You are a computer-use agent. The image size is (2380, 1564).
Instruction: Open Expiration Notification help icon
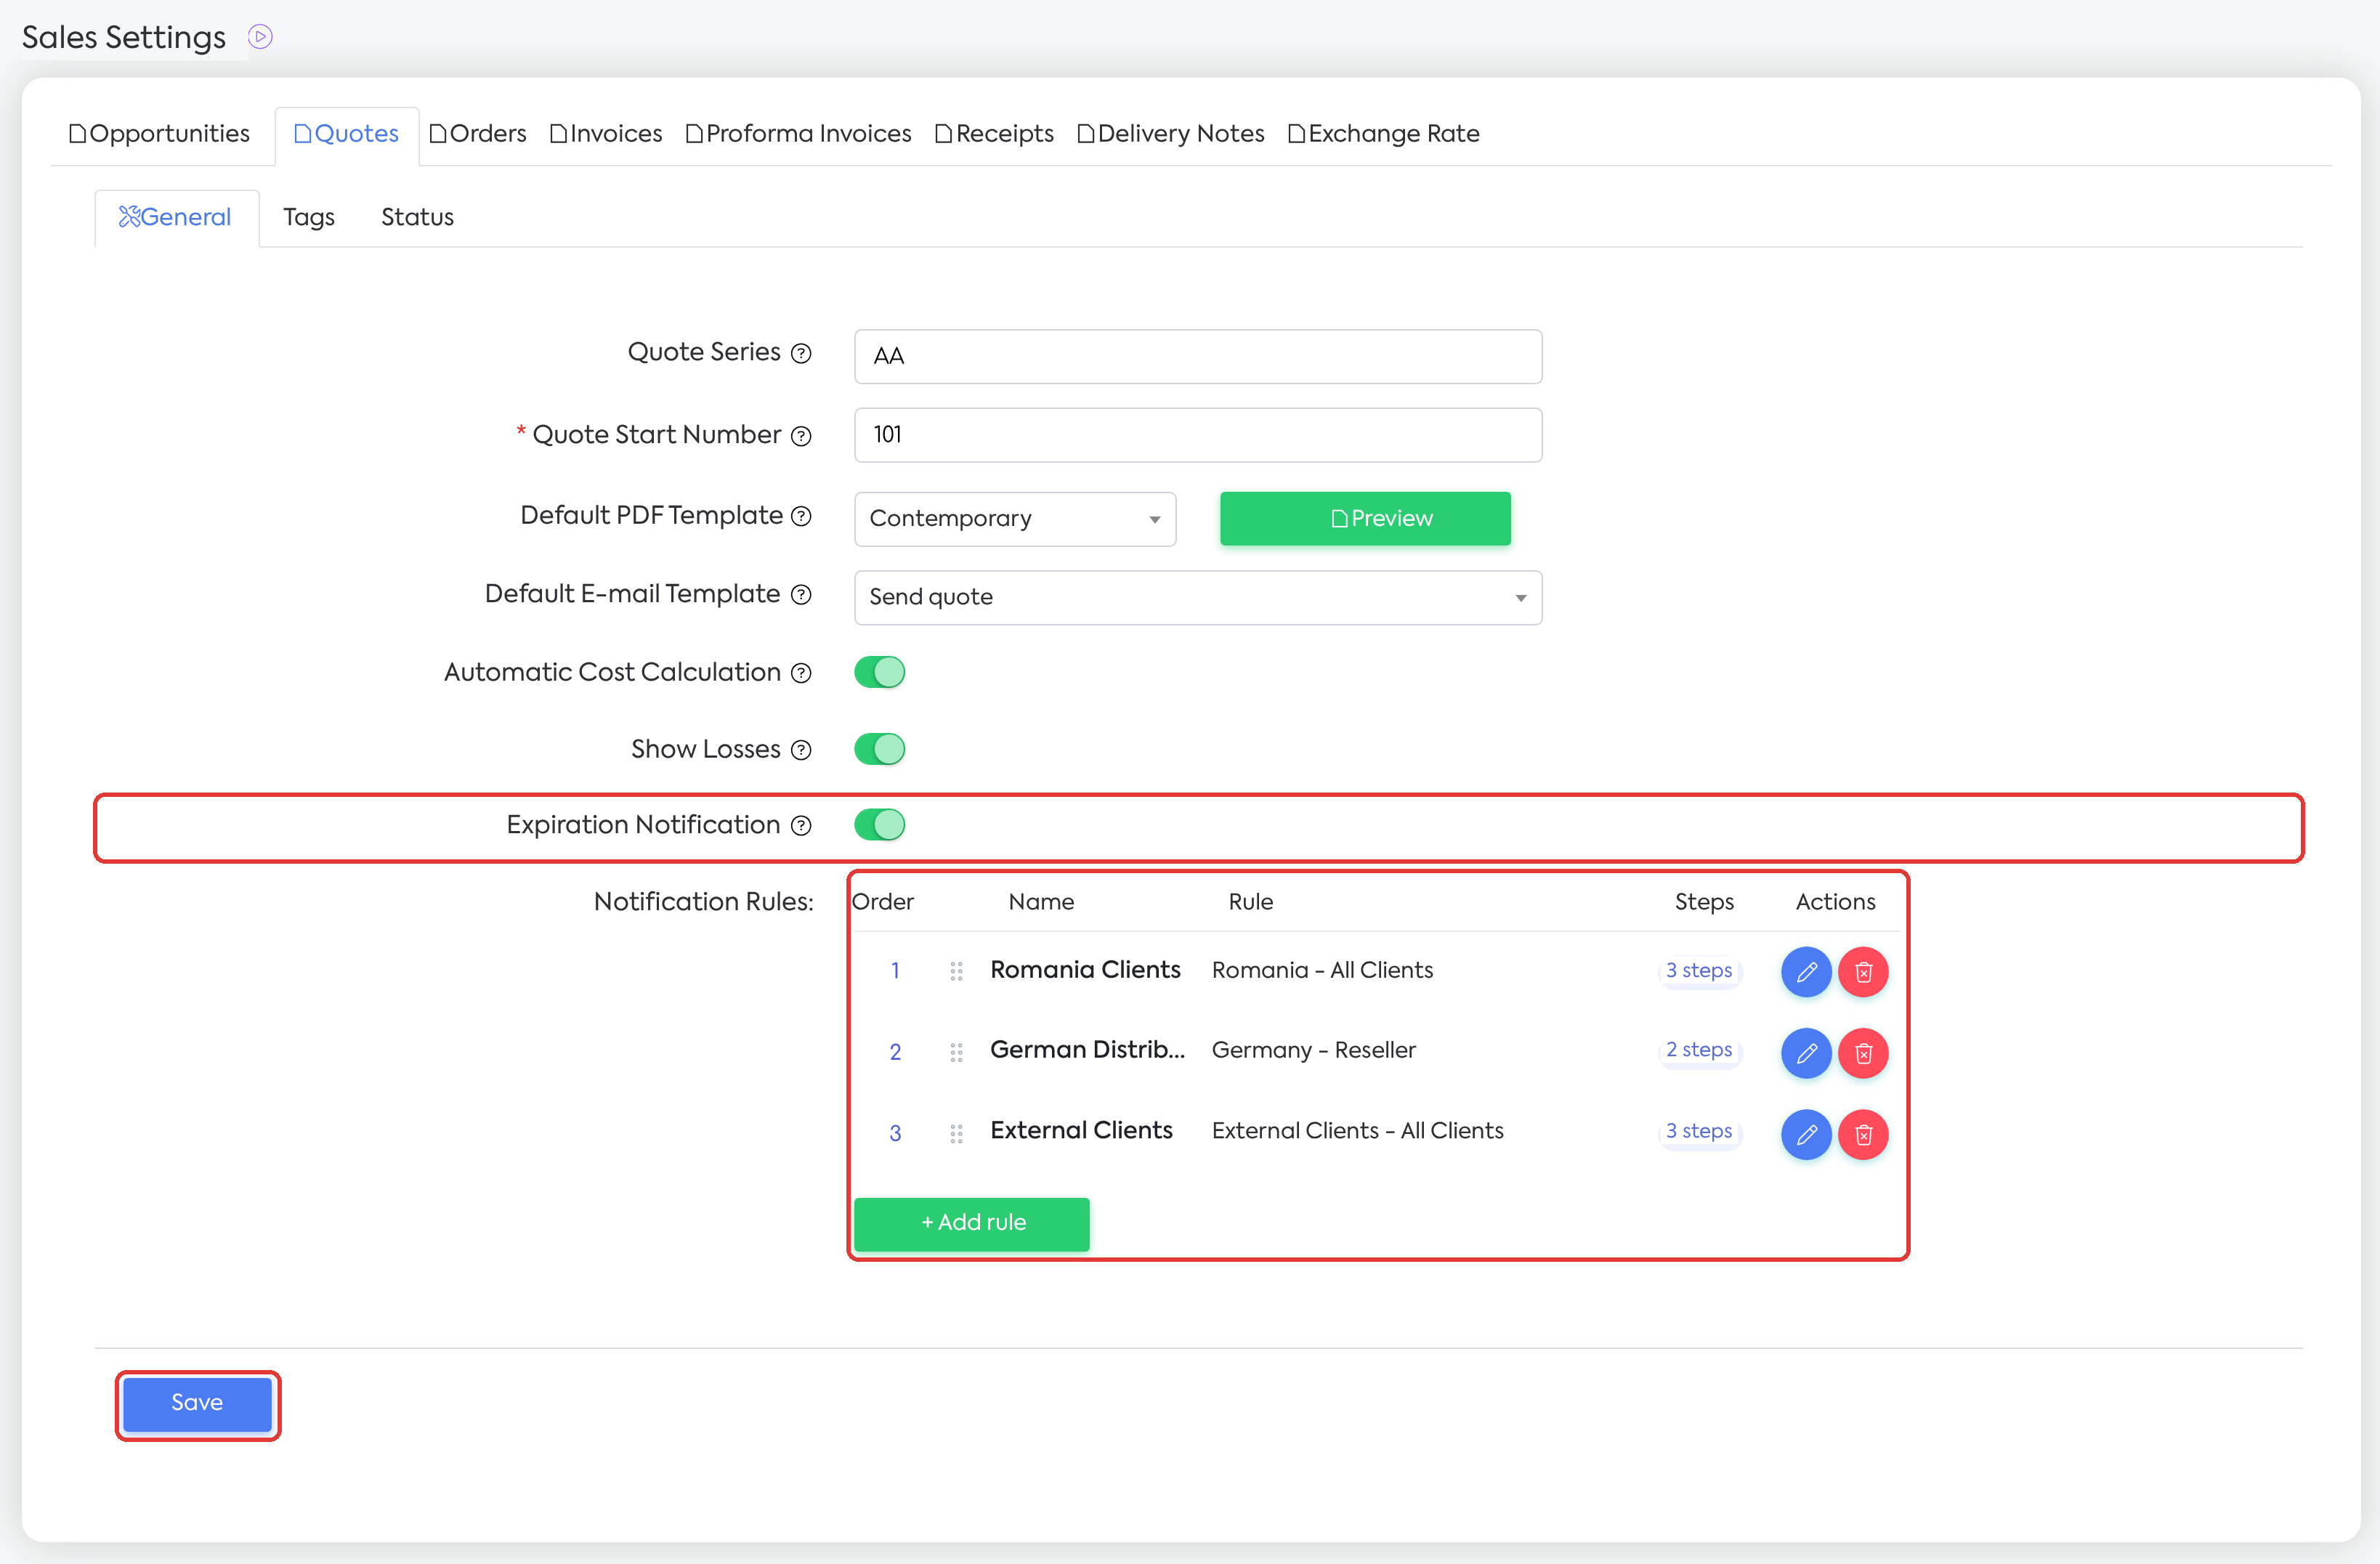pyautogui.click(x=801, y=826)
